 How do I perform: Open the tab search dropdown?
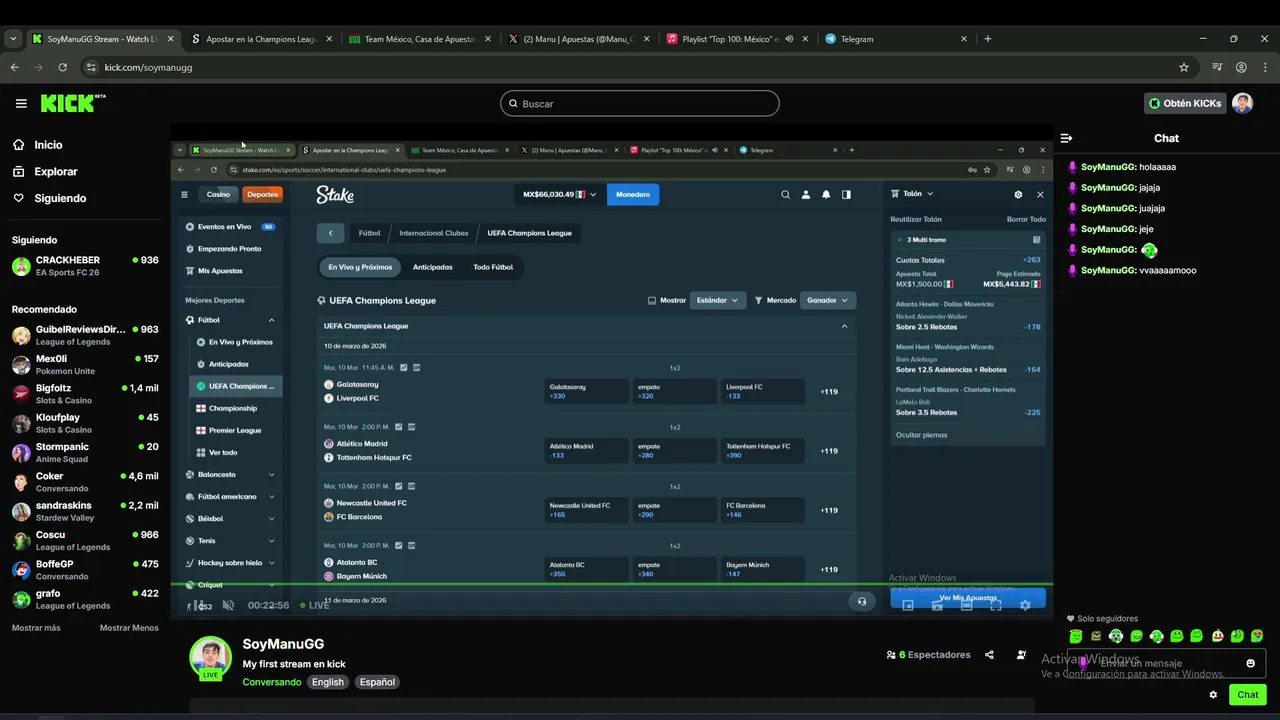pos(12,39)
